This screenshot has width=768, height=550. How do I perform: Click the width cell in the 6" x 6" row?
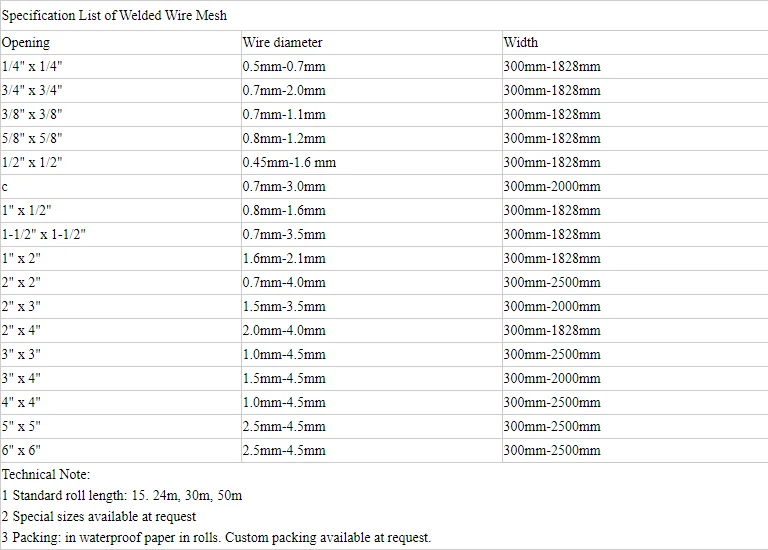click(x=552, y=450)
